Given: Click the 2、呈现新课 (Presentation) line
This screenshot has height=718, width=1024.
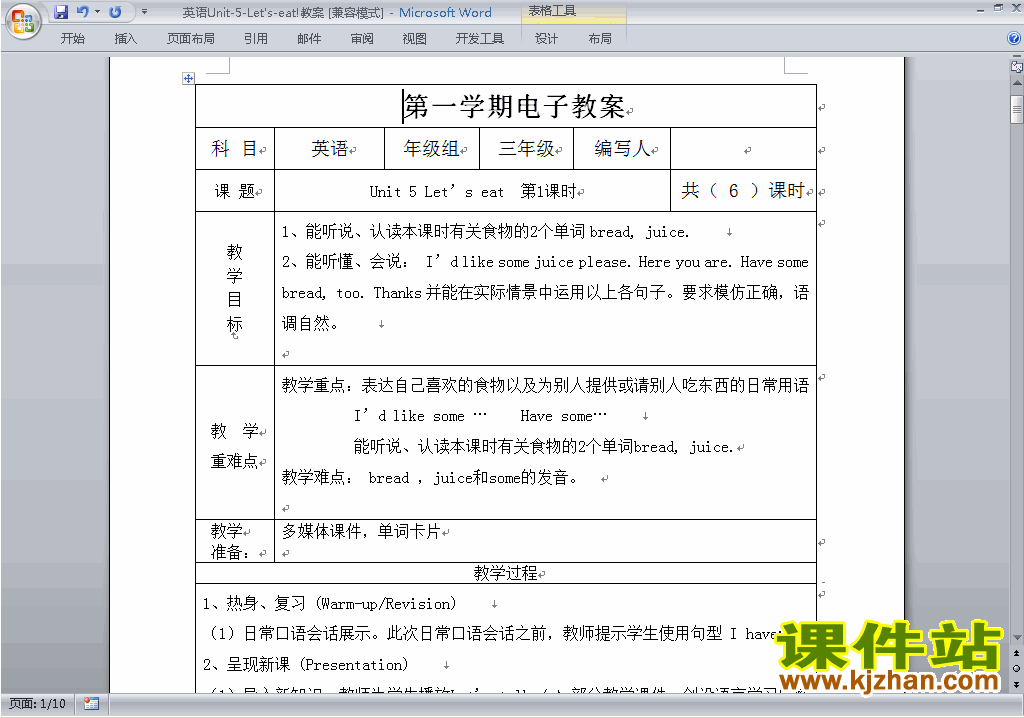Looking at the screenshot, I should 306,664.
